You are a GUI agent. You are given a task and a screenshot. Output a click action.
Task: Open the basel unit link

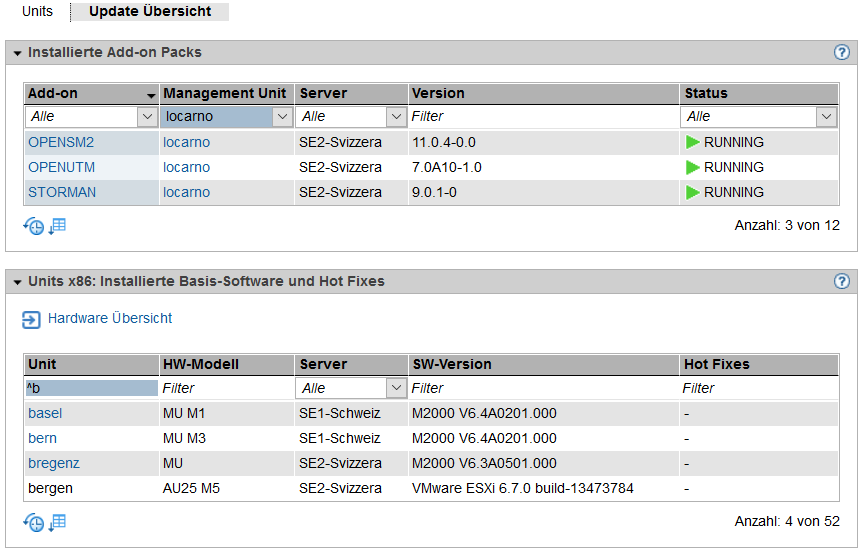(45, 413)
